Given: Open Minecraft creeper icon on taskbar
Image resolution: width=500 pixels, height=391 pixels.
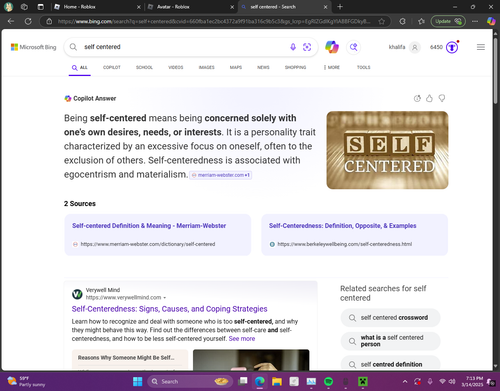Looking at the screenshot, I should click(363, 381).
